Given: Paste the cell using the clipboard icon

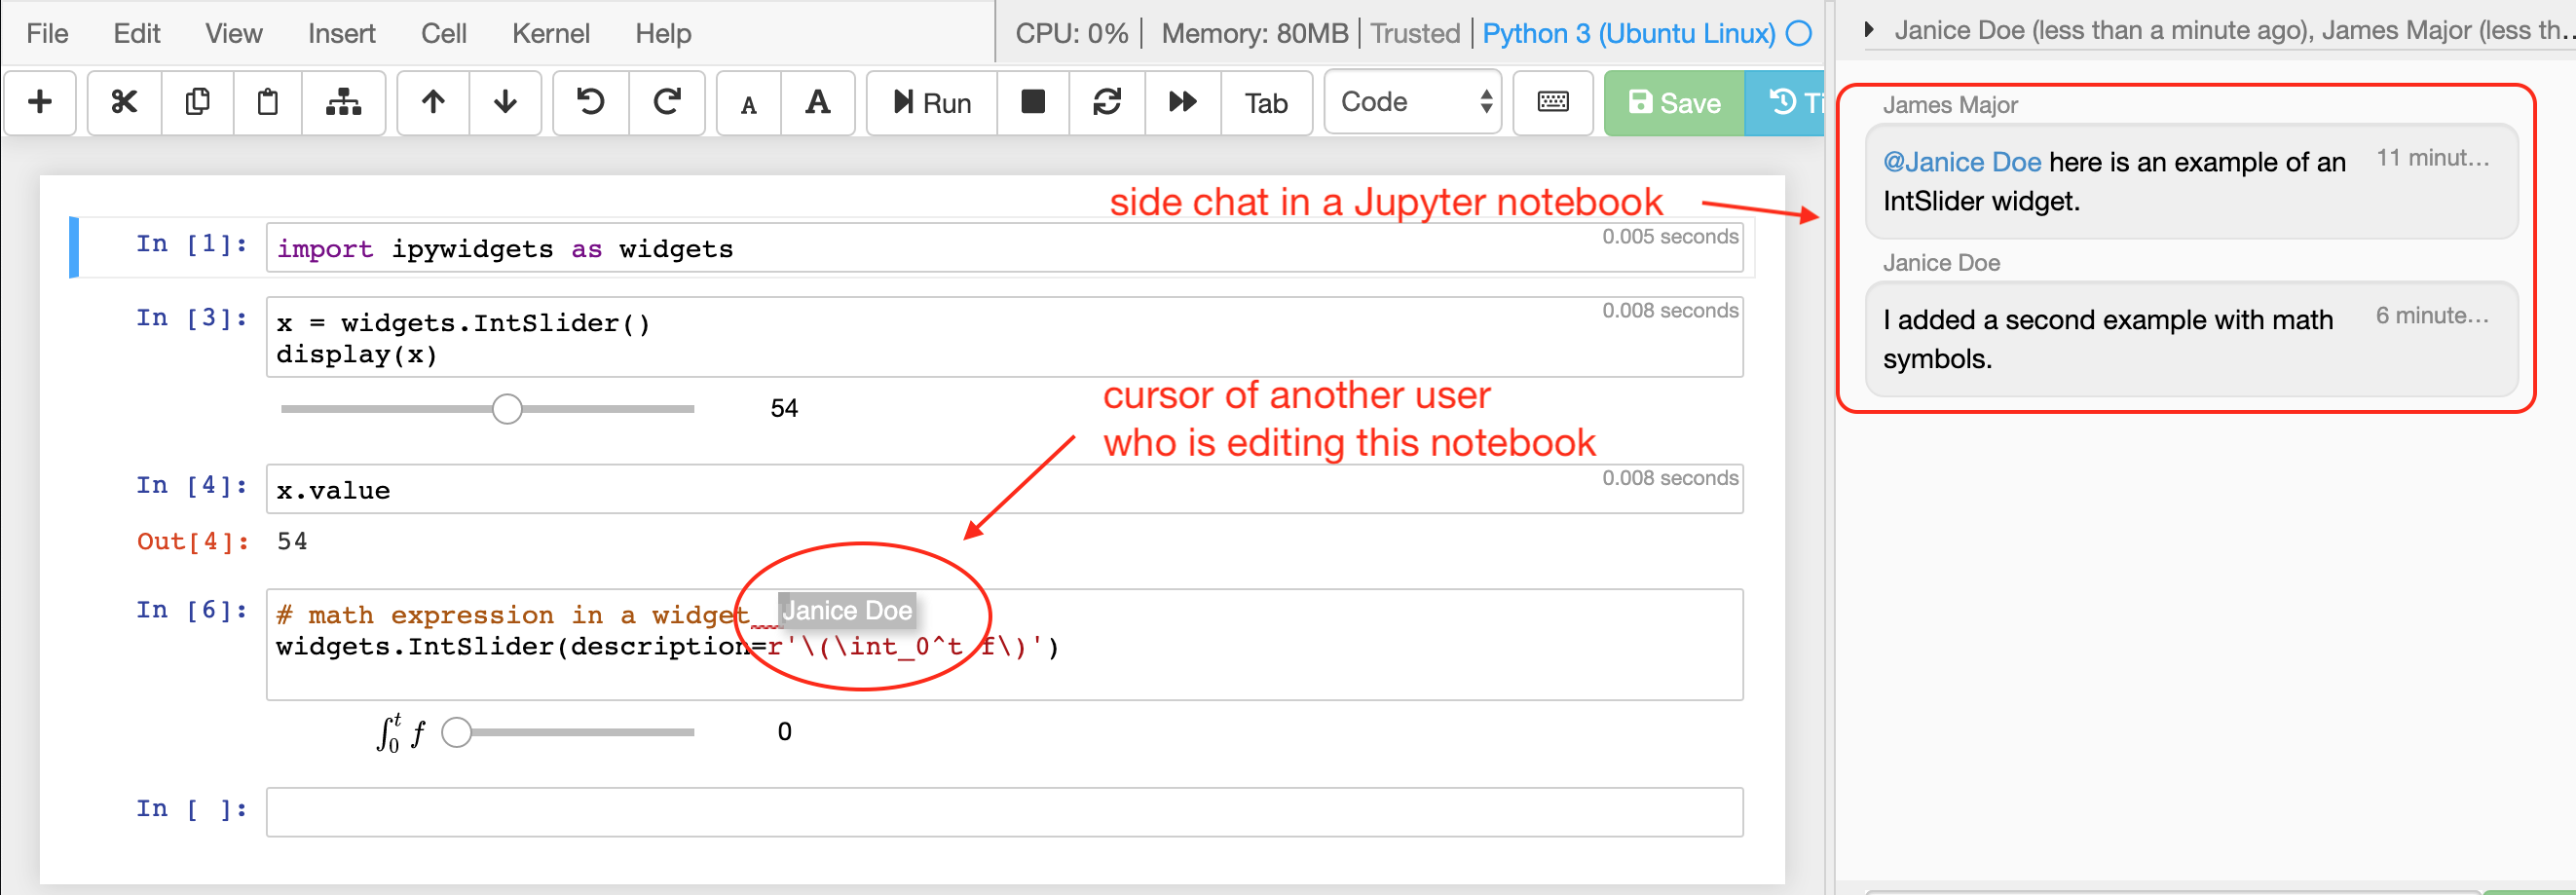Looking at the screenshot, I should [x=267, y=102].
